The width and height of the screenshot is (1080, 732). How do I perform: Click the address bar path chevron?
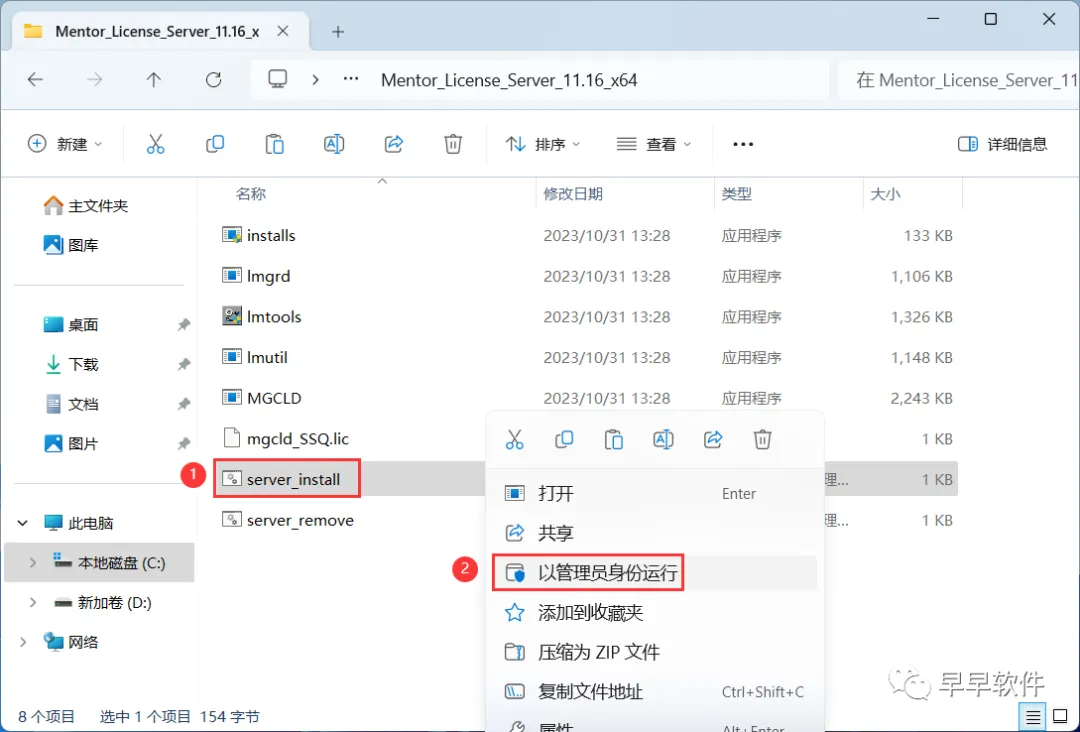pos(315,80)
